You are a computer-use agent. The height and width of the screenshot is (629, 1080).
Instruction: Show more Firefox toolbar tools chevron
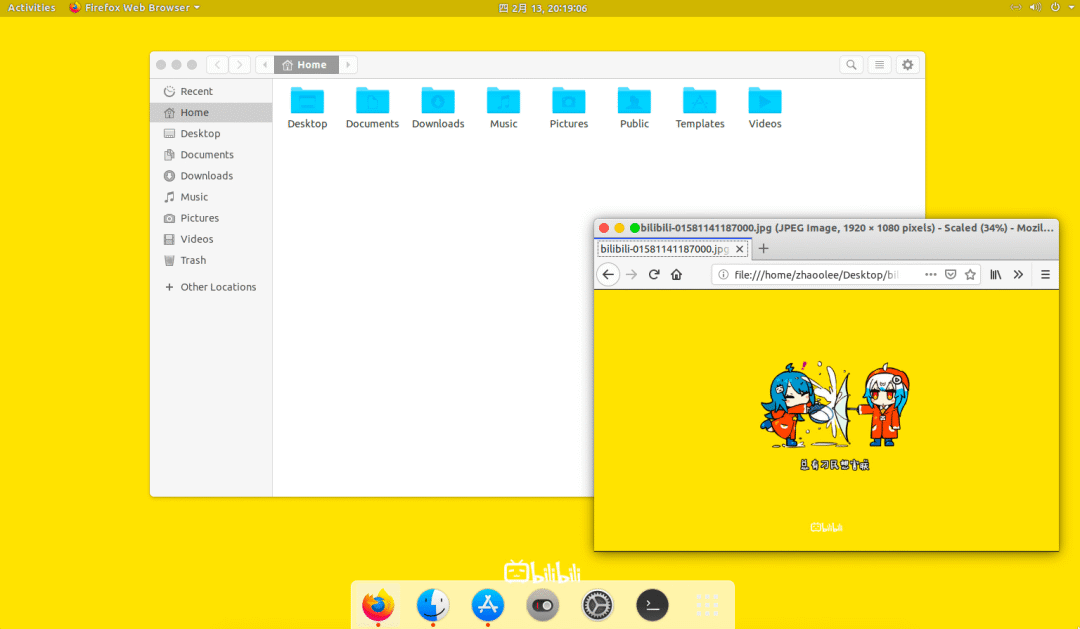click(x=1019, y=274)
